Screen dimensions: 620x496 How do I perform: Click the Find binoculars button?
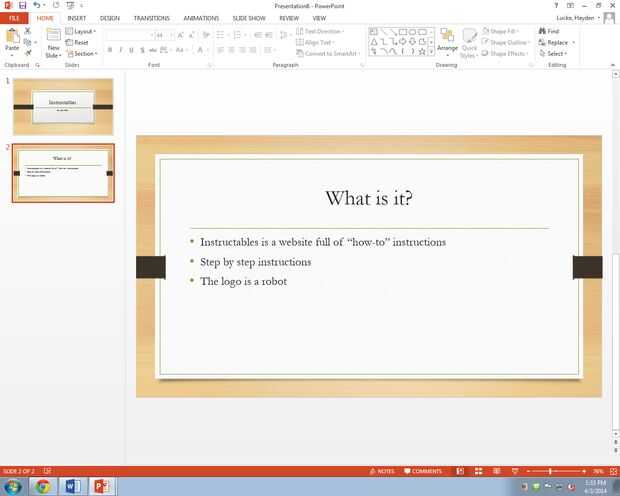[x=549, y=31]
